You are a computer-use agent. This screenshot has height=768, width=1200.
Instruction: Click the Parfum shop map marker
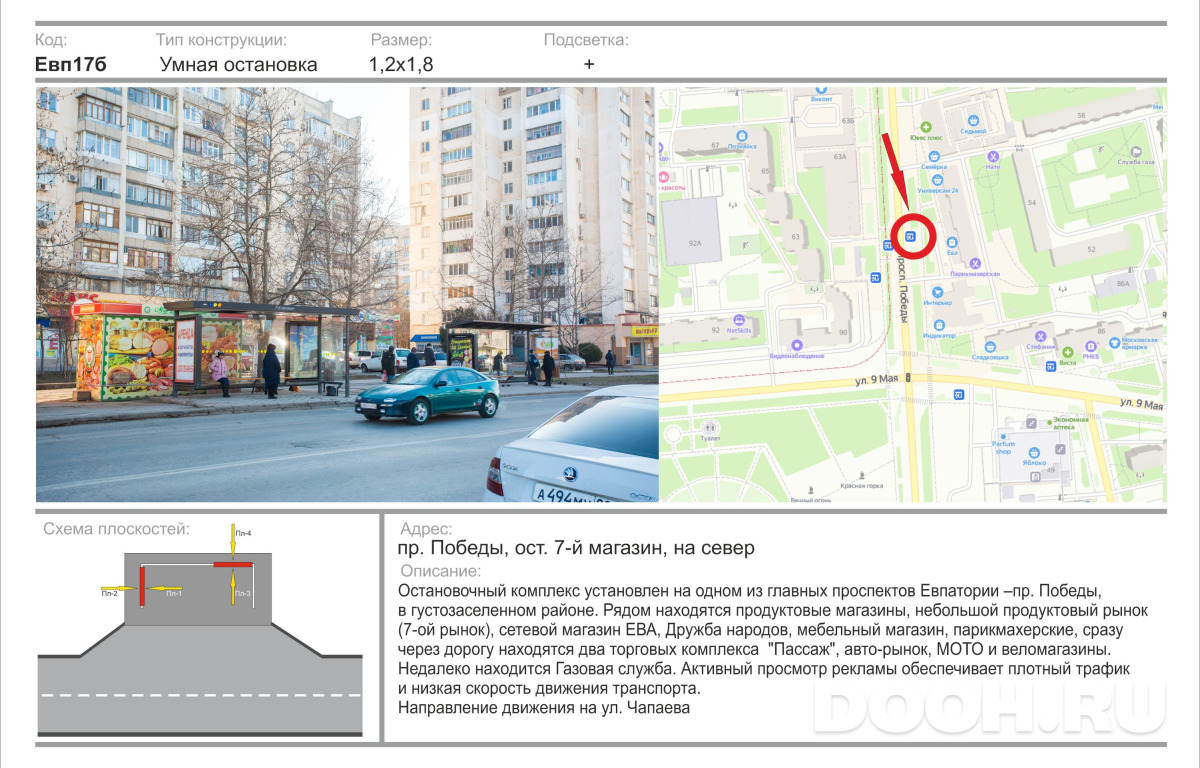click(1003, 436)
